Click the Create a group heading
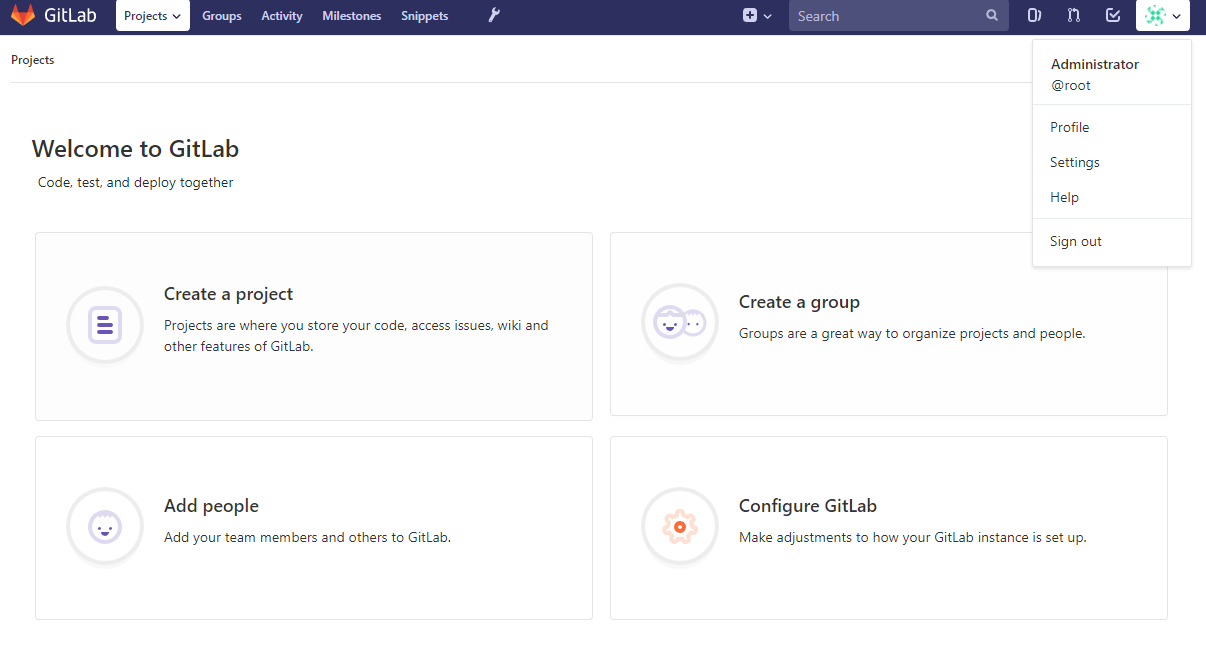1206x647 pixels. tap(799, 302)
